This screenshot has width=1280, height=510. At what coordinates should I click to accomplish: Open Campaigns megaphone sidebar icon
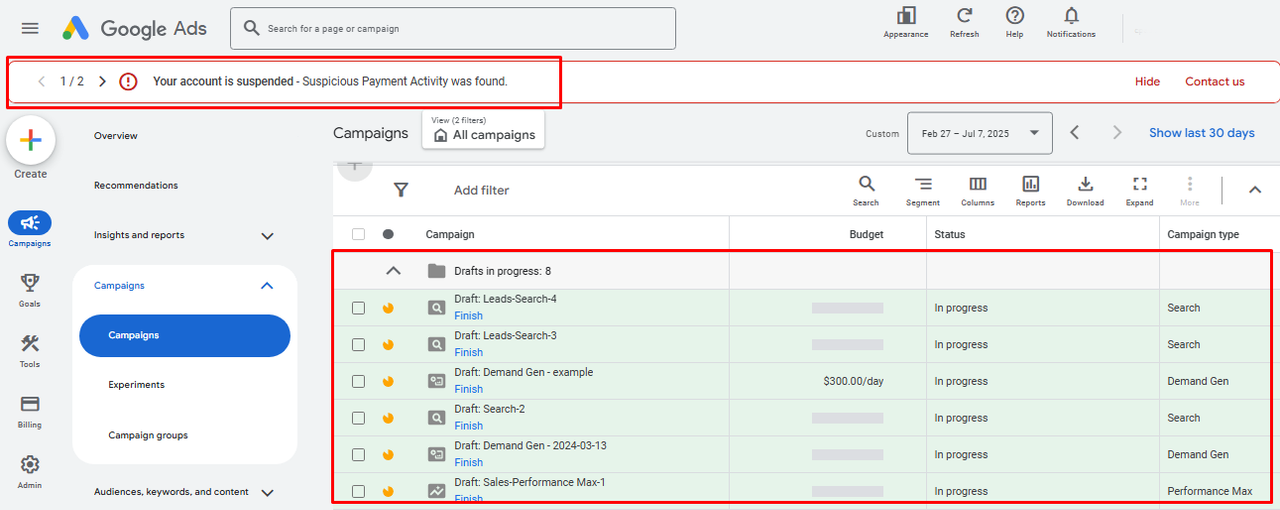coord(29,223)
